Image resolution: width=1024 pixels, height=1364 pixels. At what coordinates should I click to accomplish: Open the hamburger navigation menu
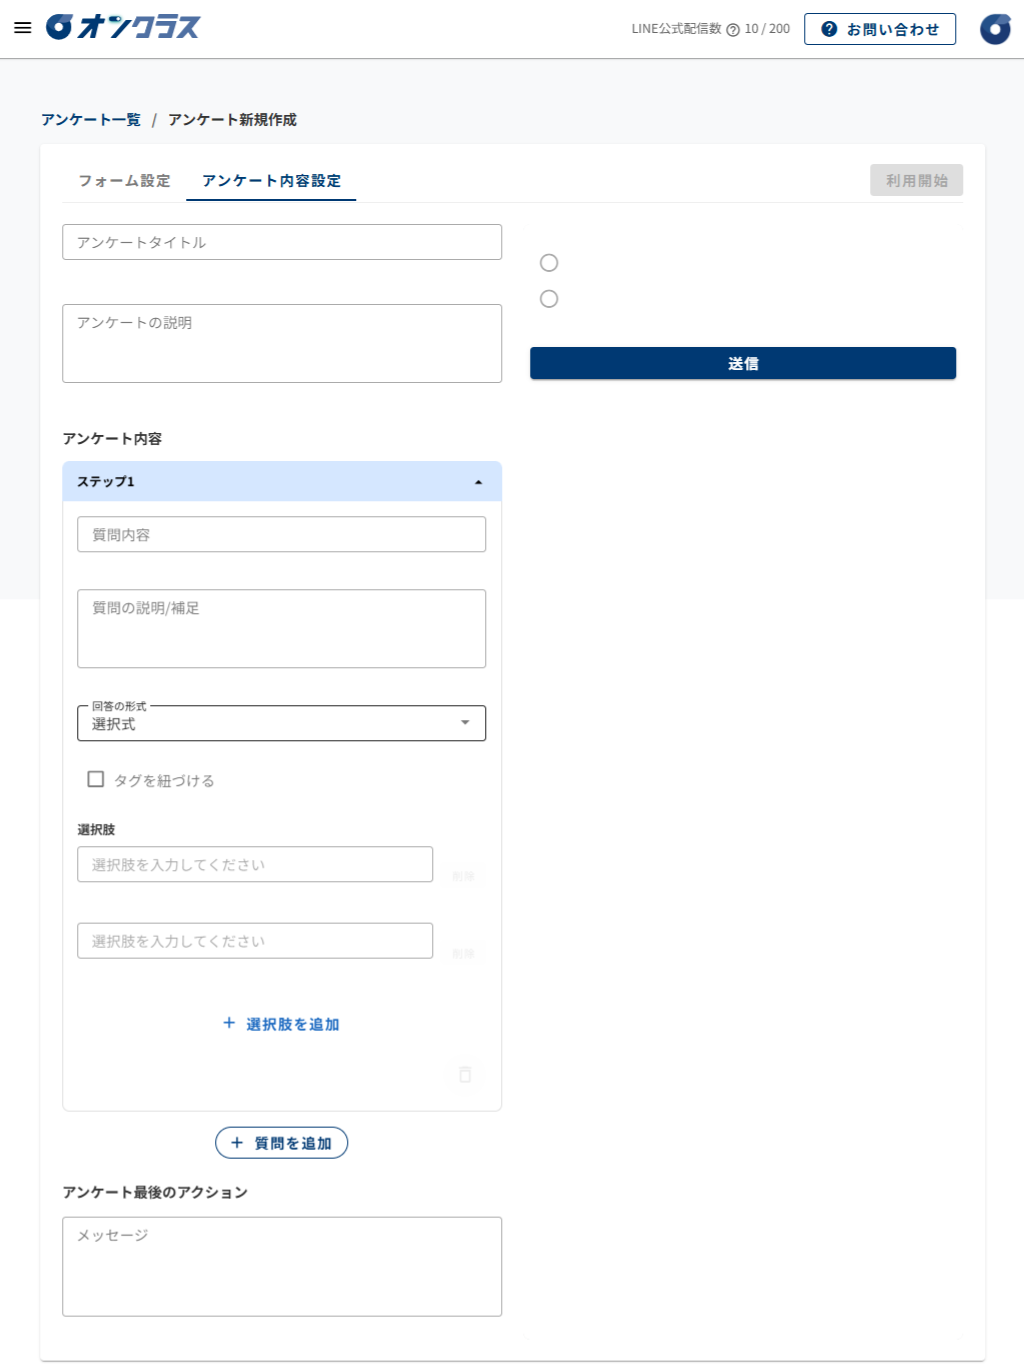click(23, 28)
